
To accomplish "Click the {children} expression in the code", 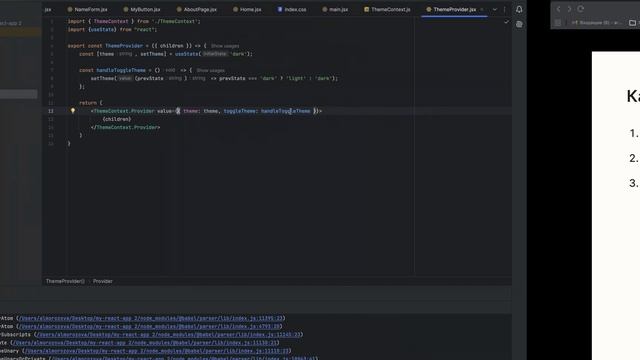I will (x=117, y=119).
